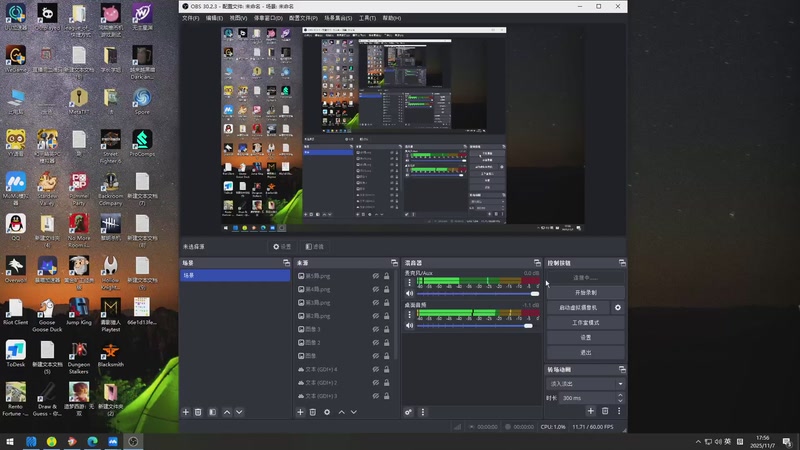Toggle lock on 图像 2 source
800x450 pixels.
pyautogui.click(x=387, y=342)
